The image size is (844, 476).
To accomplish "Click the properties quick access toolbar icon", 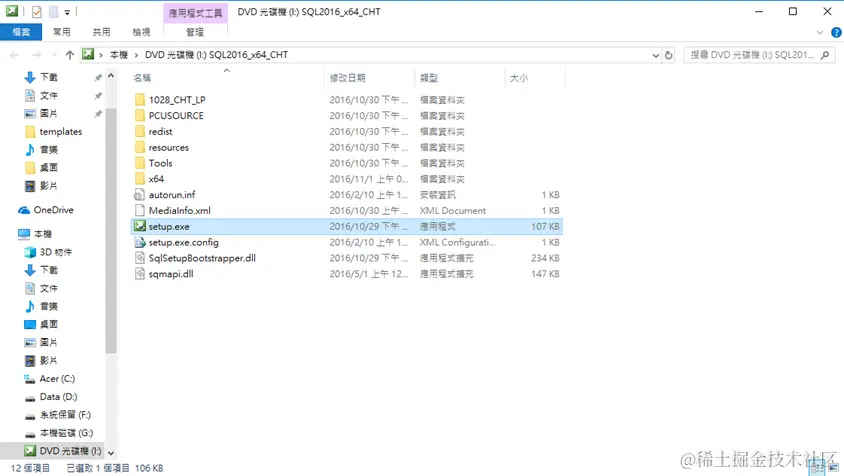I will 37,11.
